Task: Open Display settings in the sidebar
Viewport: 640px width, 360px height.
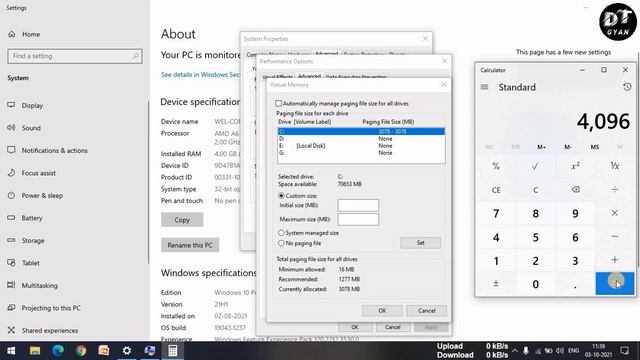Action: 32,105
